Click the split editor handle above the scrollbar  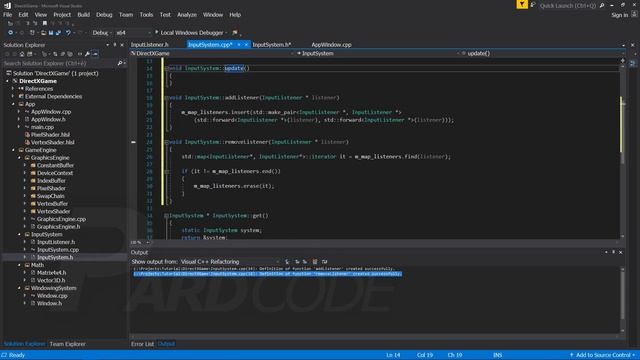coord(622,60)
